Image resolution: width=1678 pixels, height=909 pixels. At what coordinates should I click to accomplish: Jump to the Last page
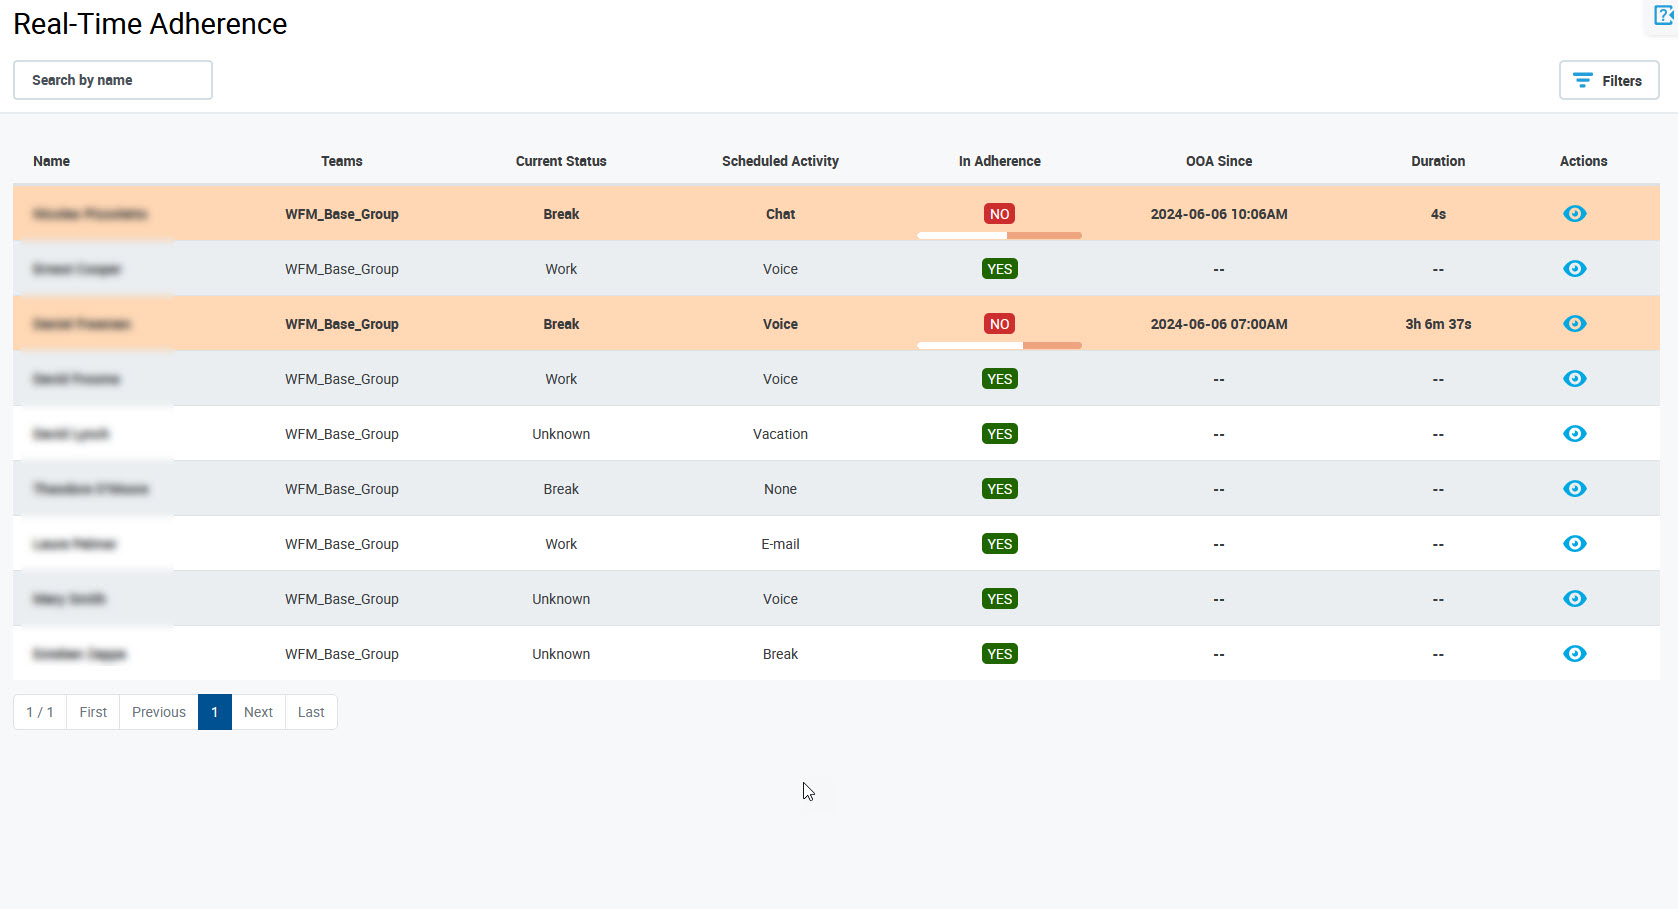311,712
